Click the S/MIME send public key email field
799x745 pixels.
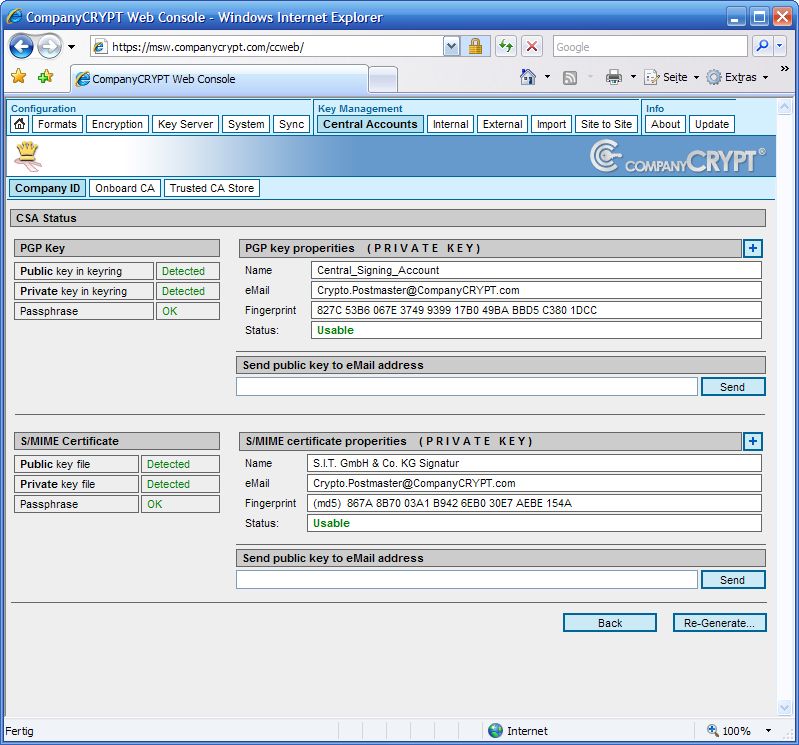click(466, 580)
